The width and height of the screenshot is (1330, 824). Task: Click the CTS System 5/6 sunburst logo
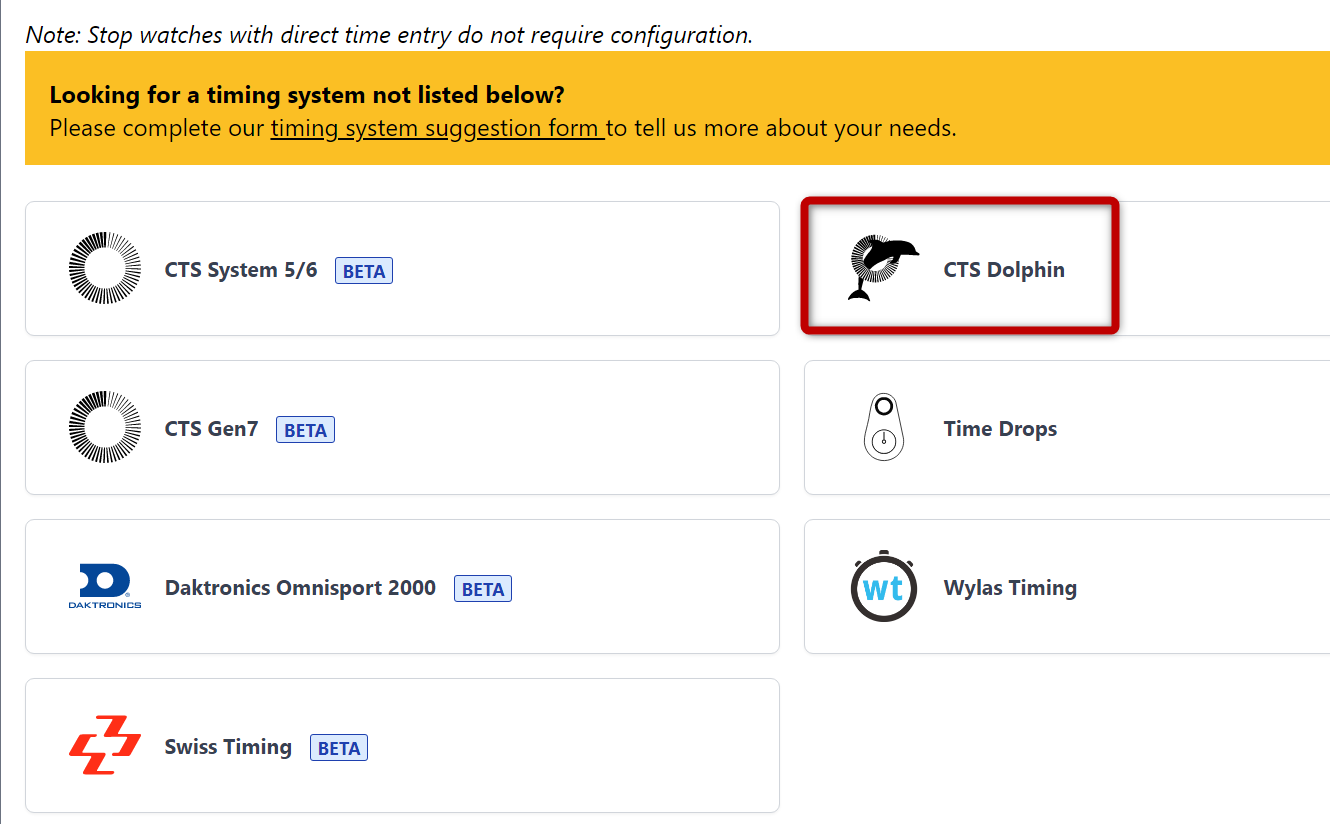click(x=105, y=268)
